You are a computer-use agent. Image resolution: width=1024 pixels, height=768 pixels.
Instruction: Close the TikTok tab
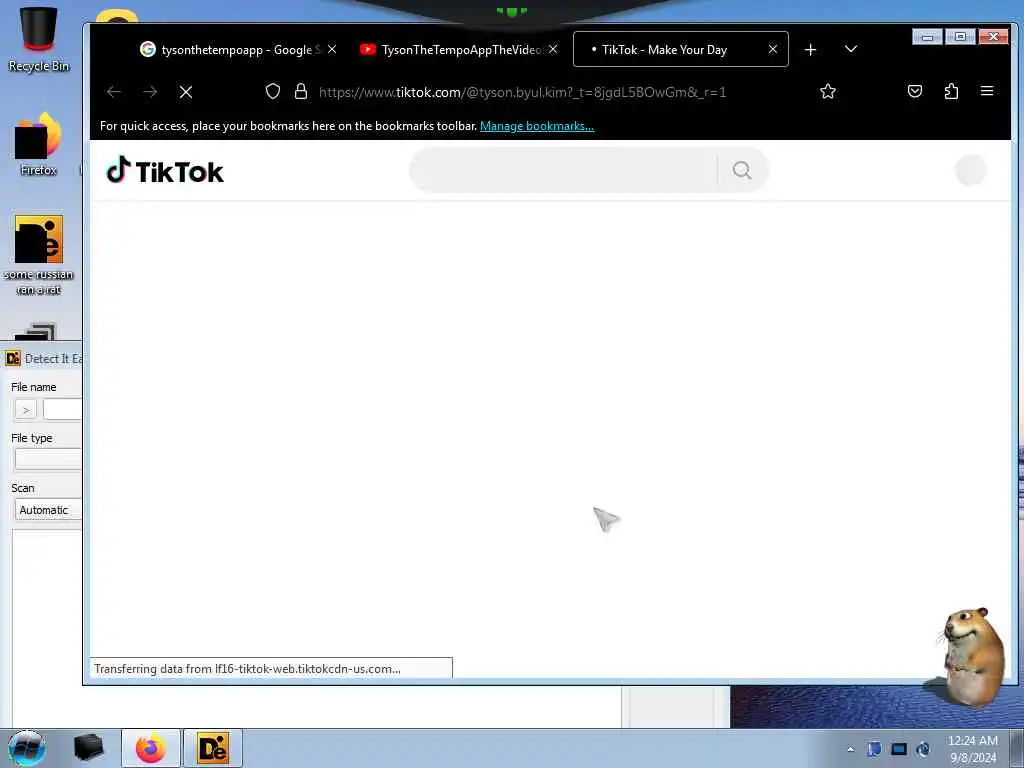(x=773, y=50)
